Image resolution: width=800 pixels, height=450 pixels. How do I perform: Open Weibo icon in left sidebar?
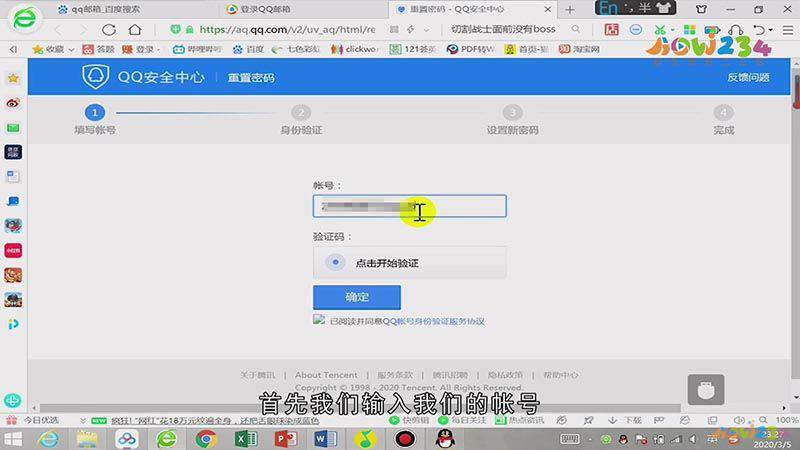13,103
